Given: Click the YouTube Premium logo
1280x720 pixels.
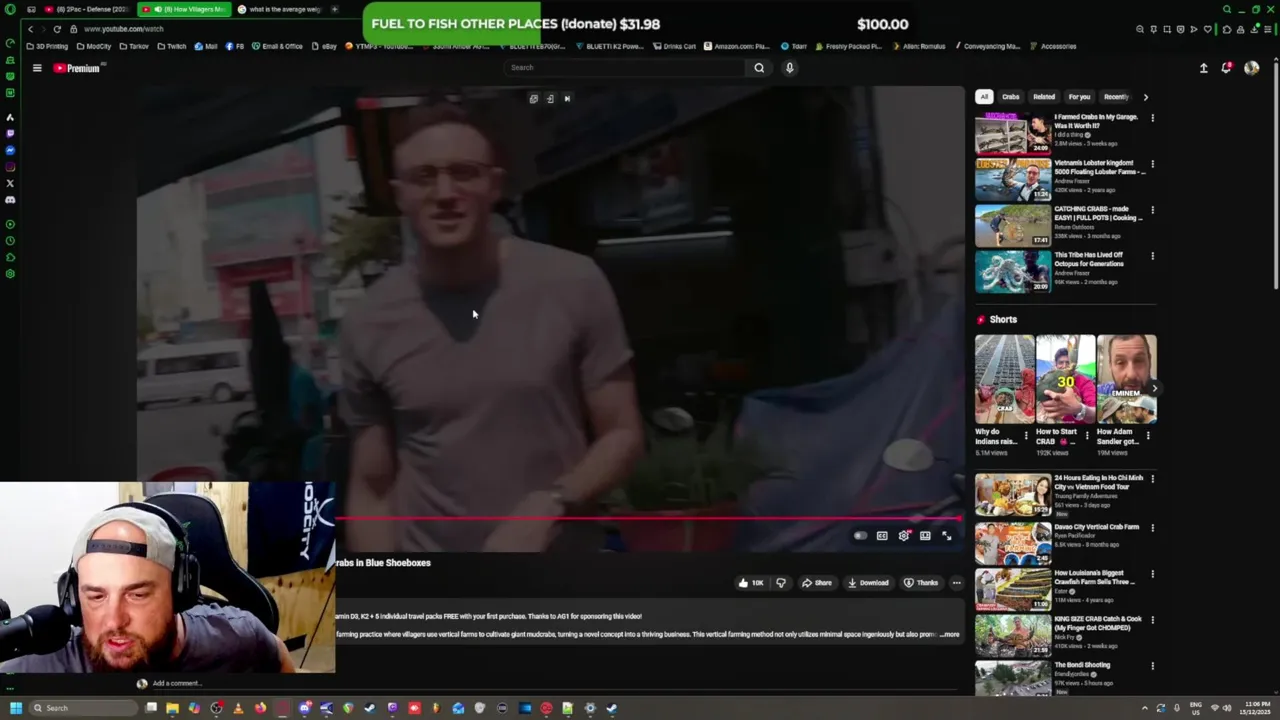Looking at the screenshot, I should pos(78,68).
